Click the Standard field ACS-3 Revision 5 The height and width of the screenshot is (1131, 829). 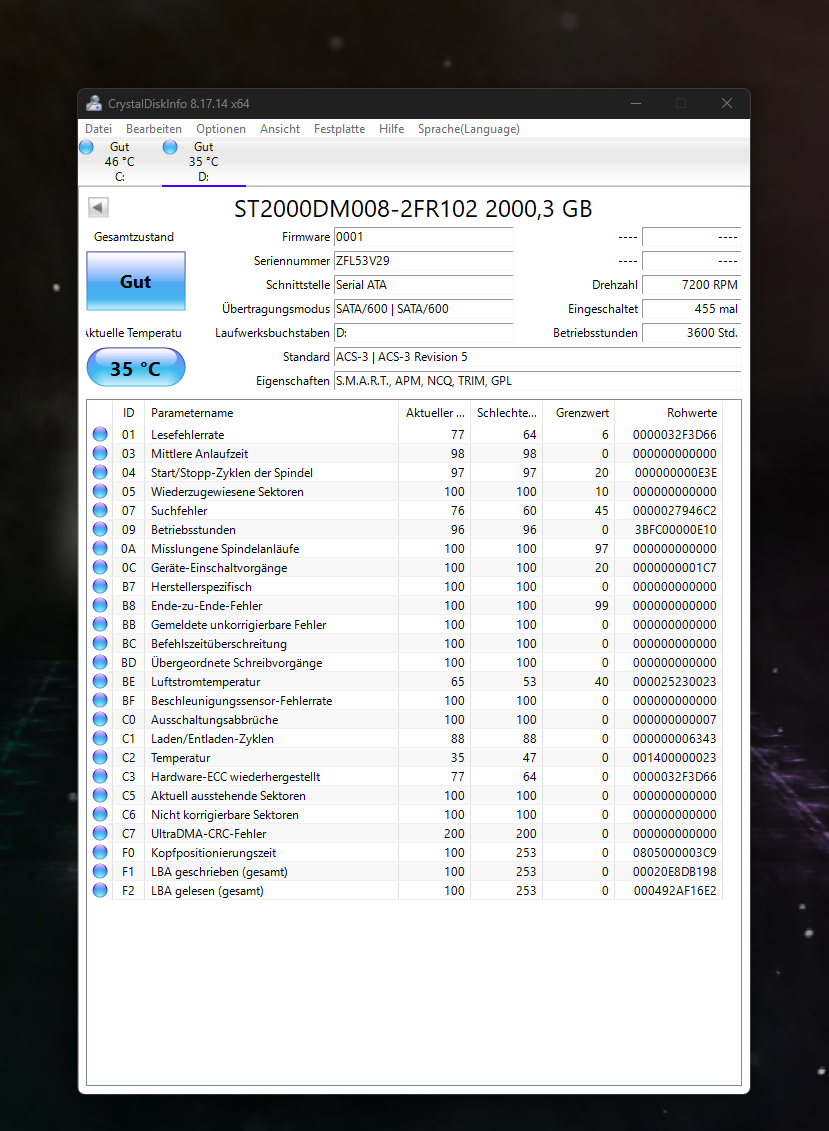[x=538, y=356]
